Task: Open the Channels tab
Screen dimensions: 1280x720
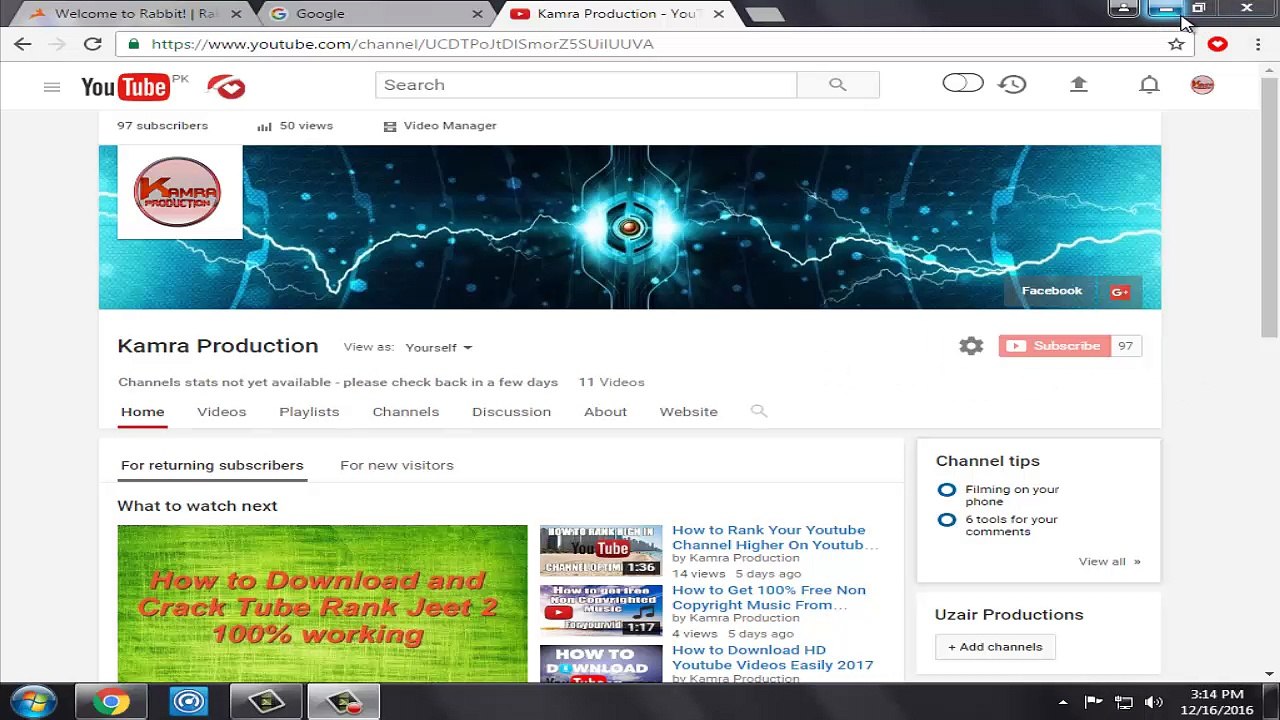Action: pyautogui.click(x=405, y=412)
